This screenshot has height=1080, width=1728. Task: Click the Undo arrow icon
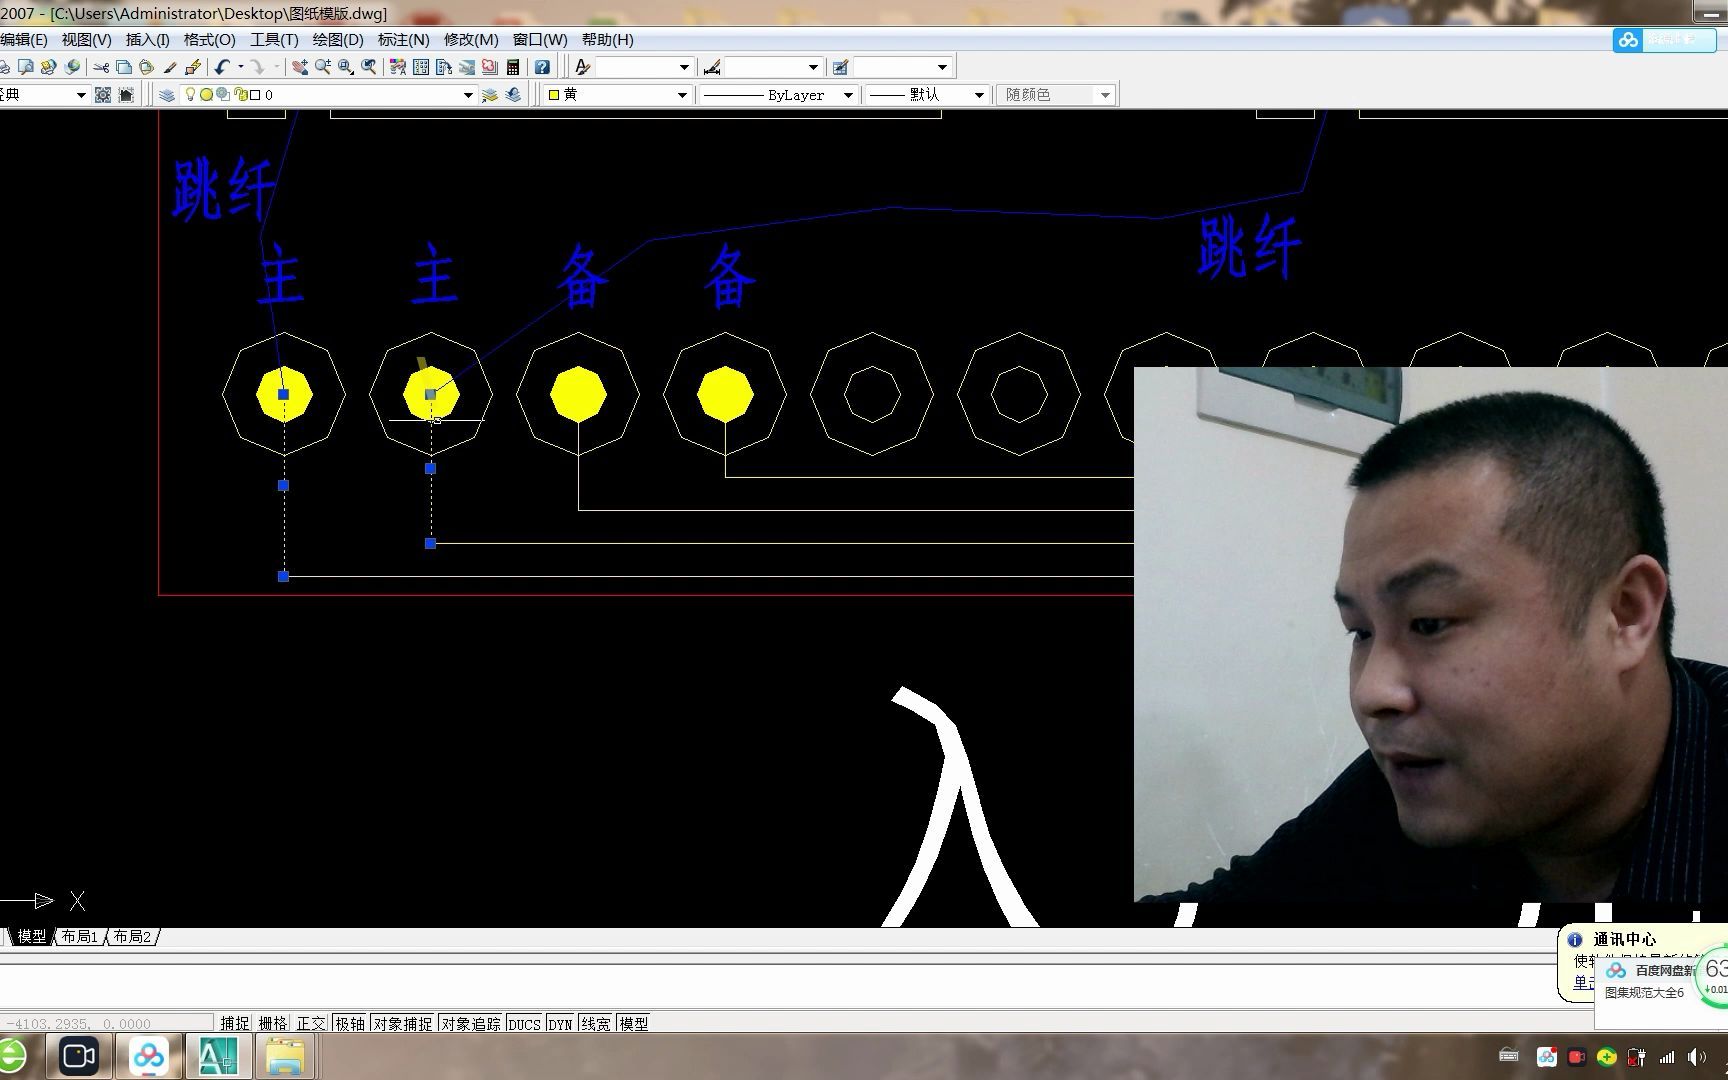(222, 67)
